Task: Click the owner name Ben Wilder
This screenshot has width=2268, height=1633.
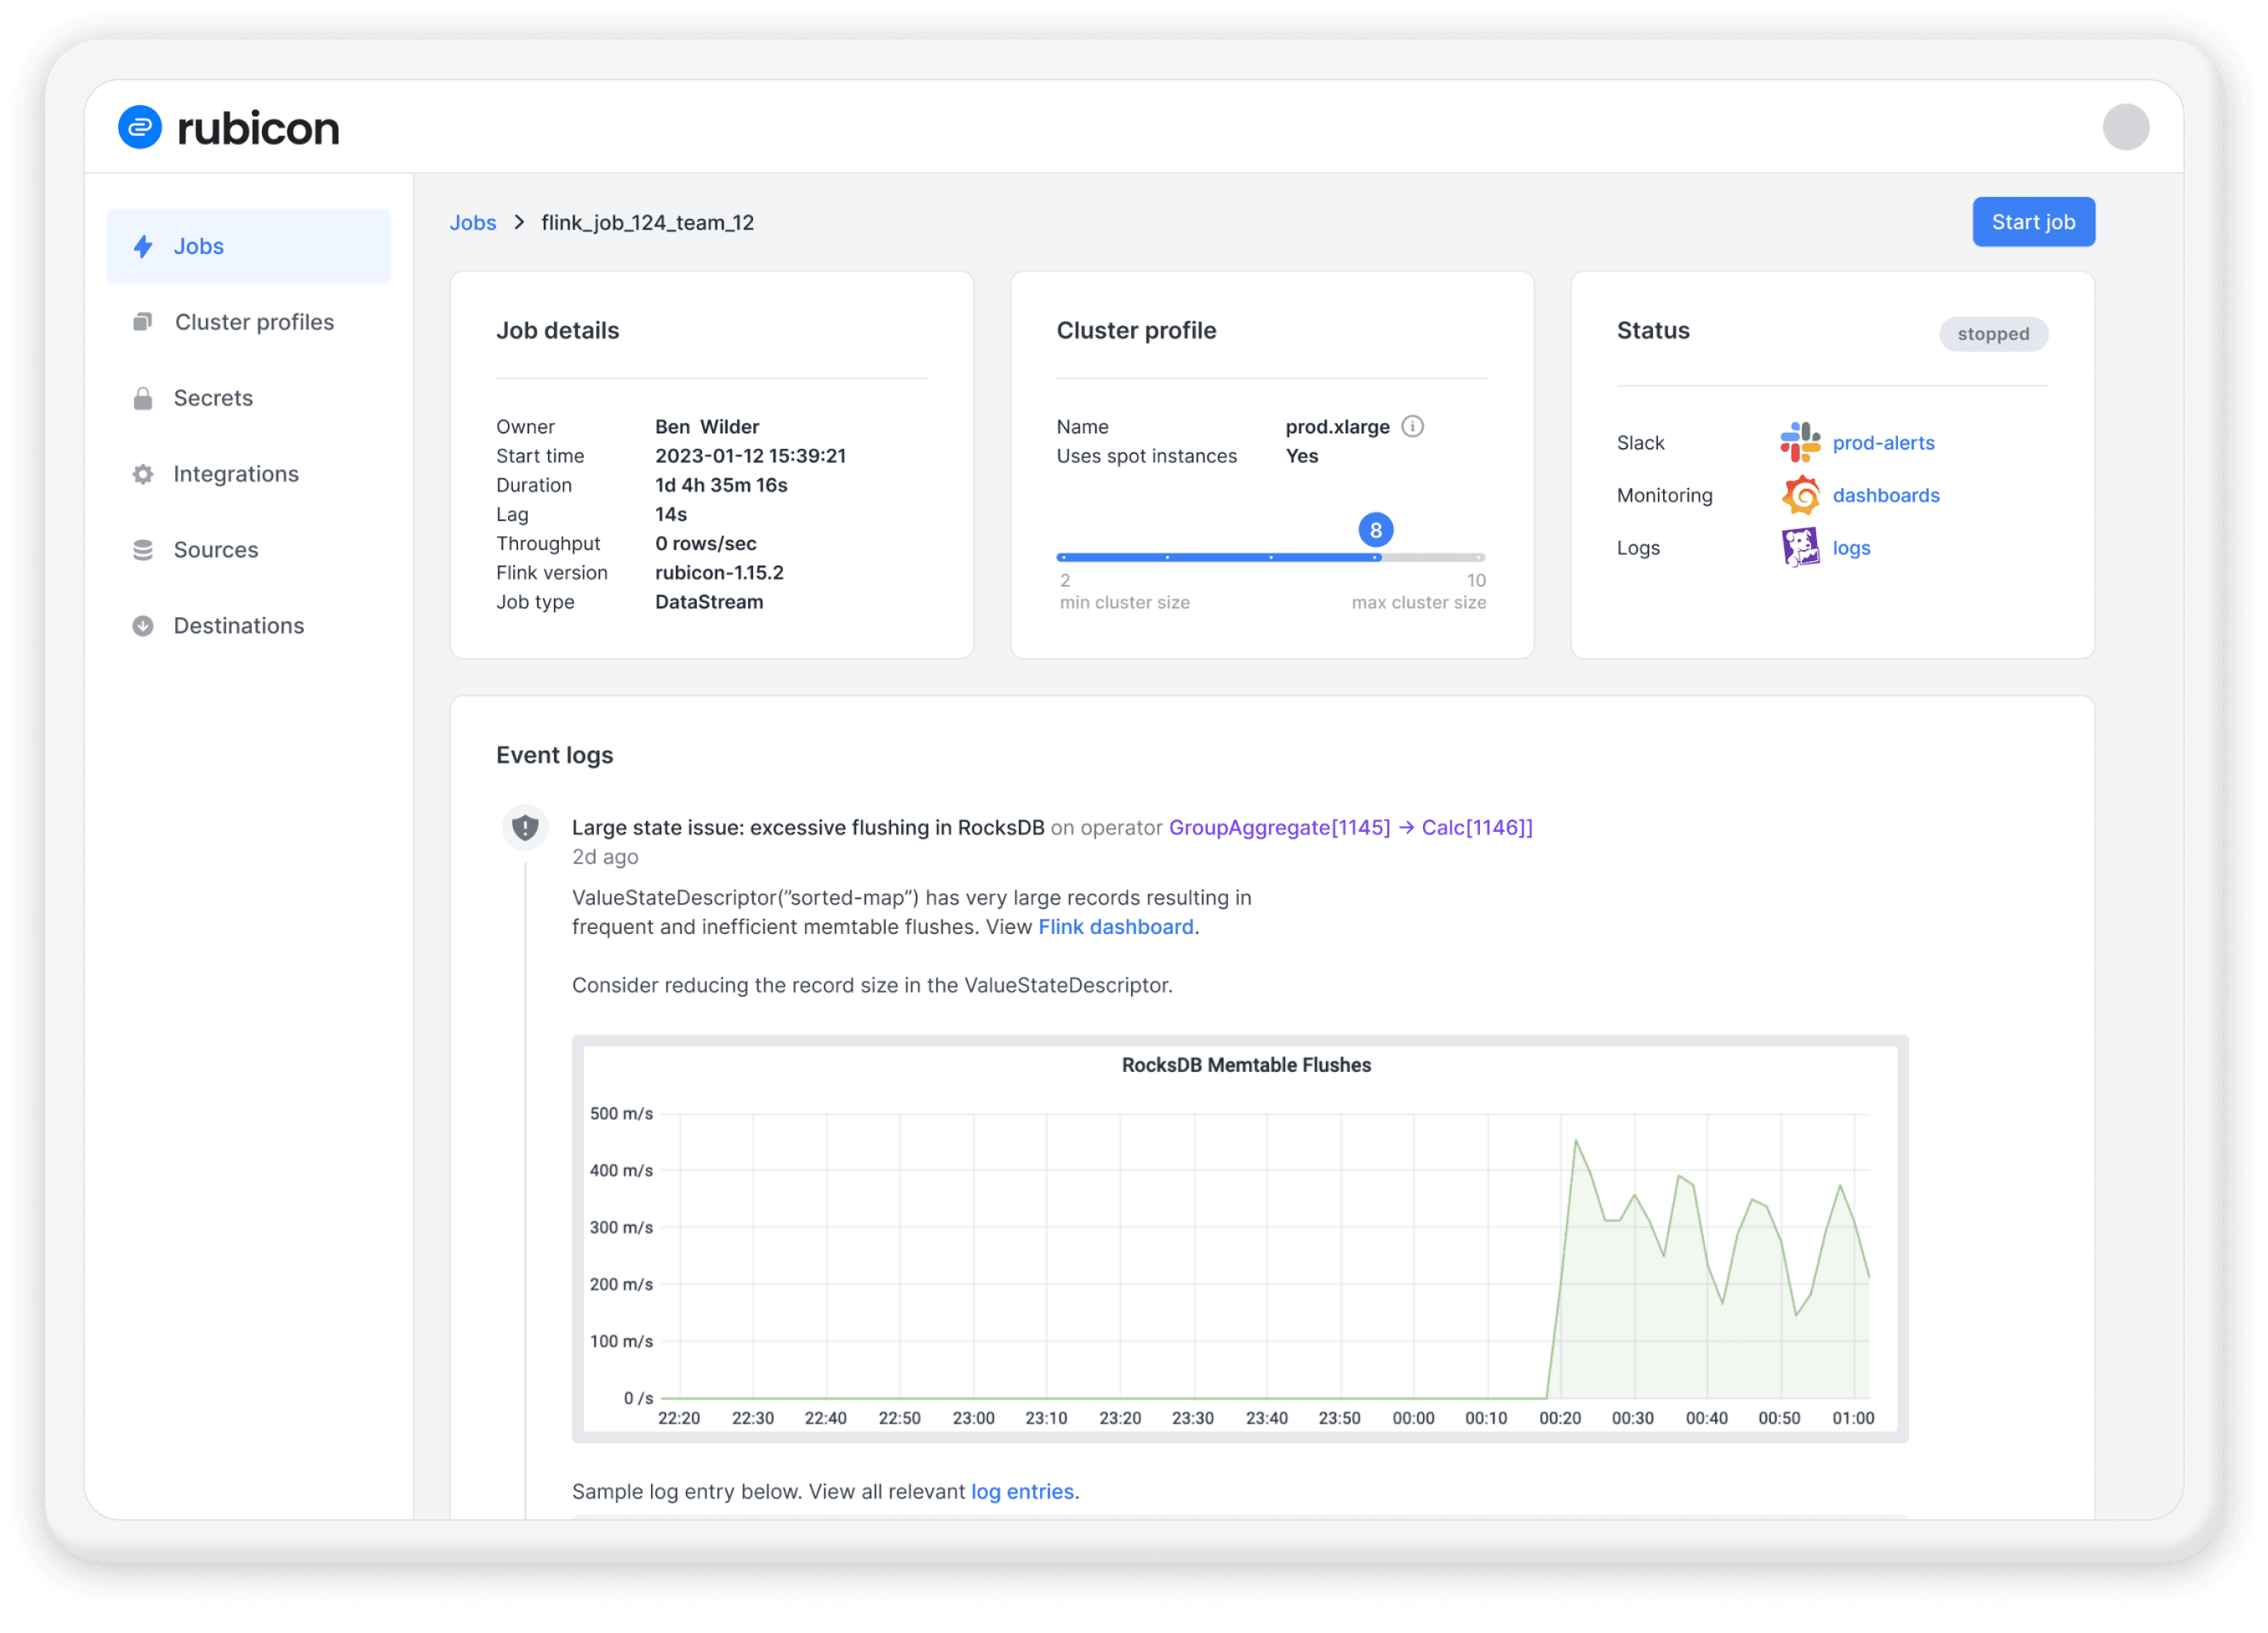Action: tap(707, 427)
